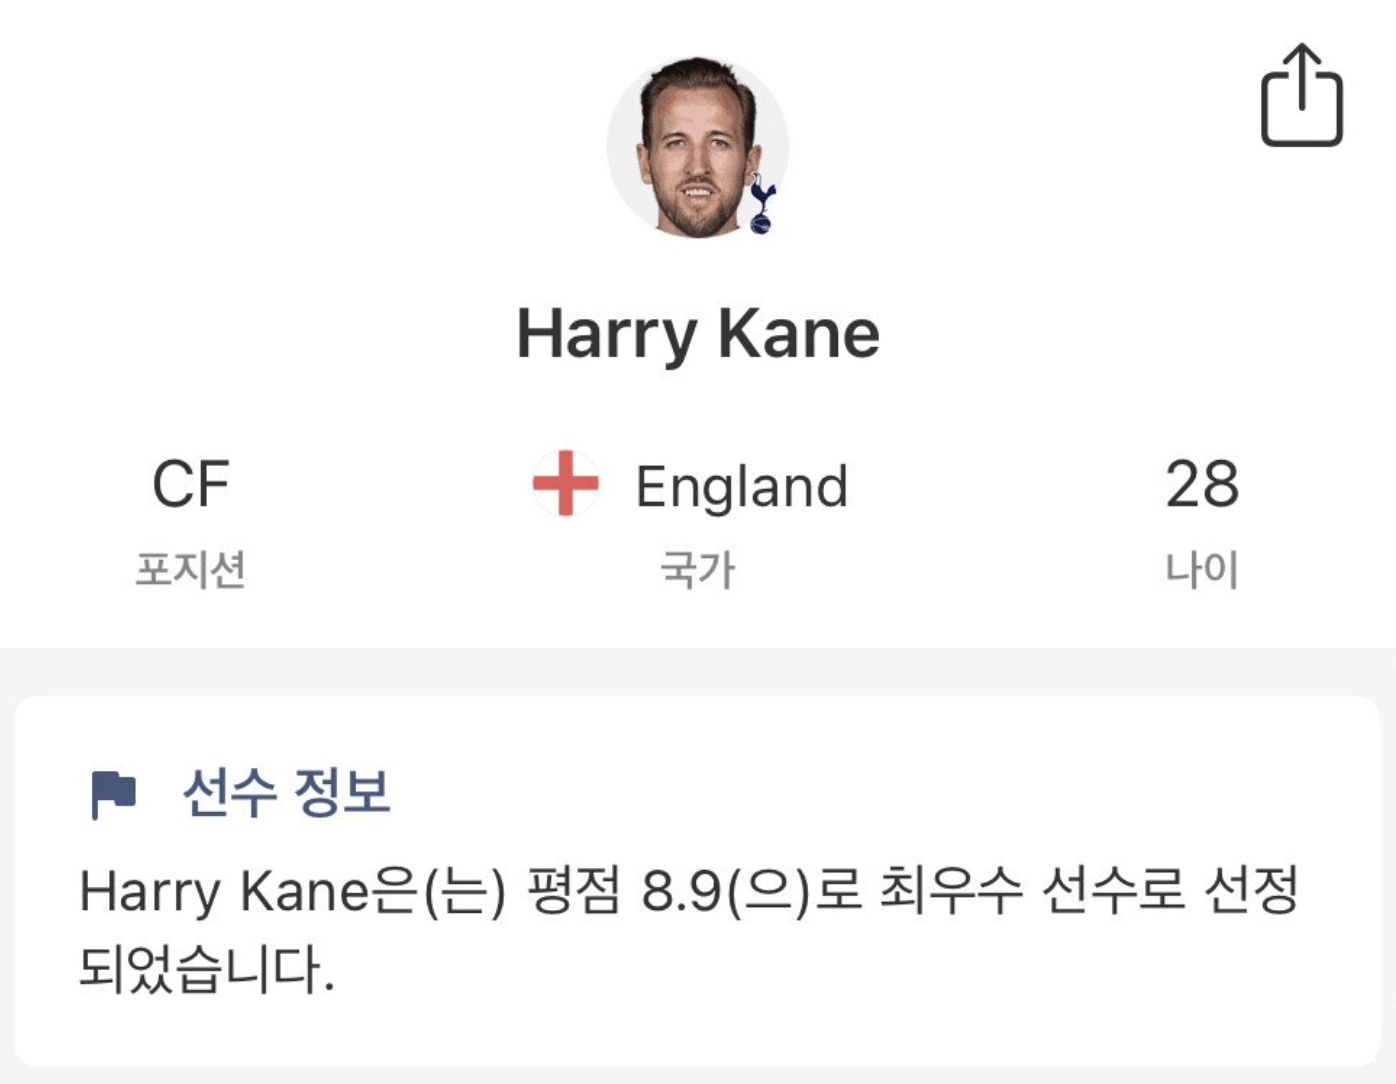The width and height of the screenshot is (1396, 1084).
Task: Click the "선수 정보" section heading
Action: tap(286, 793)
